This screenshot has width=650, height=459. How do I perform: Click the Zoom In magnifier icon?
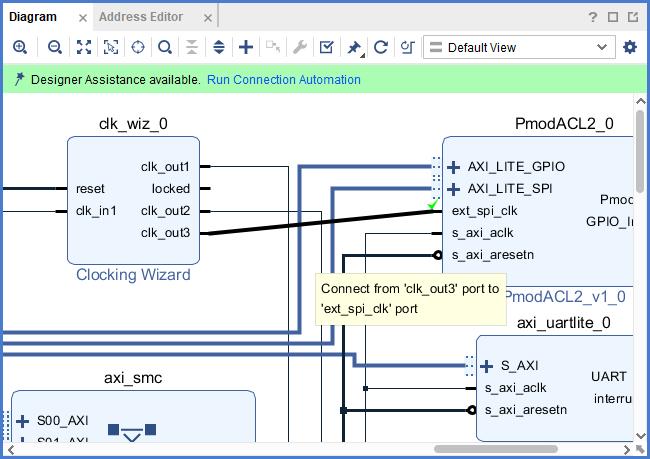tap(20, 47)
